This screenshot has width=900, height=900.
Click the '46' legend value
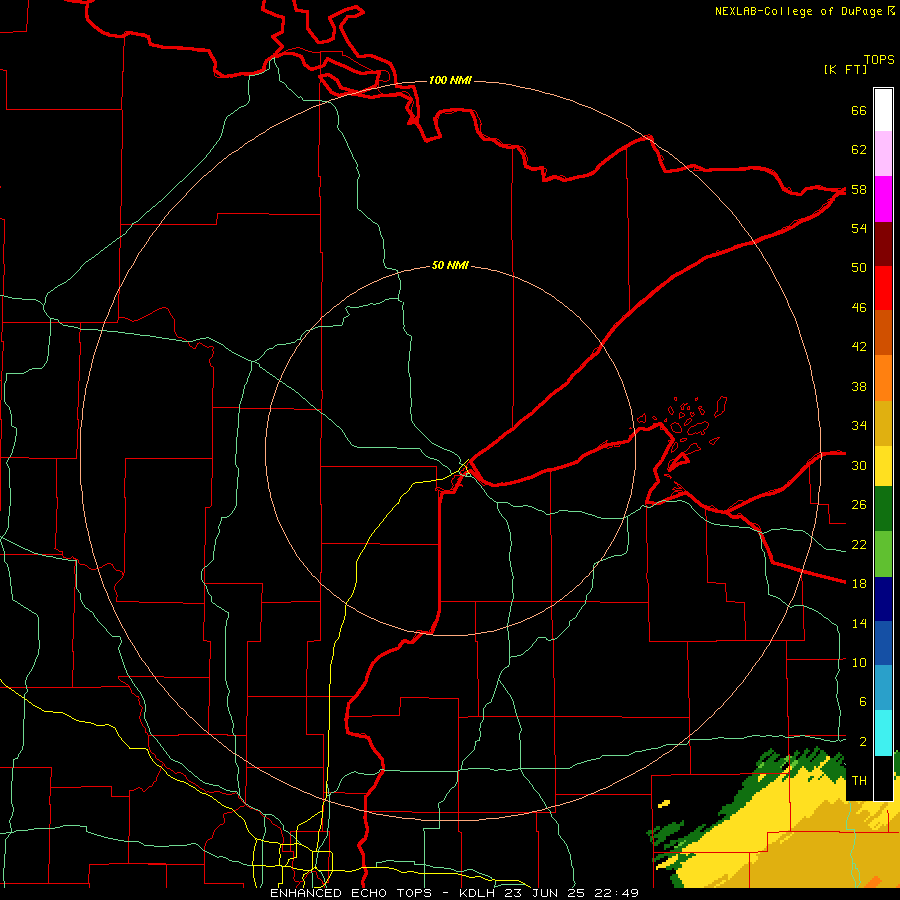click(x=859, y=308)
